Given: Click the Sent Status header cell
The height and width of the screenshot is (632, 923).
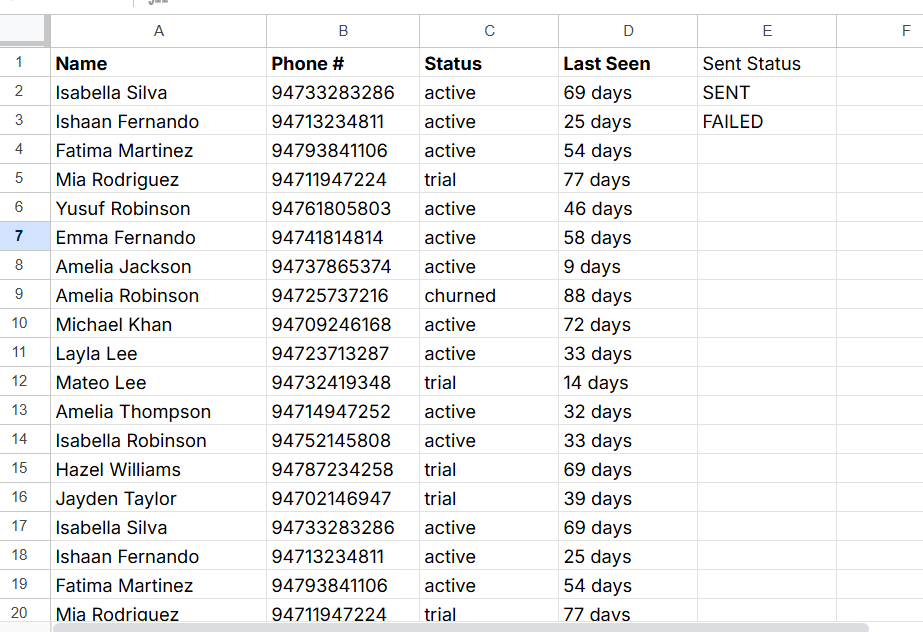Looking at the screenshot, I should coord(766,63).
